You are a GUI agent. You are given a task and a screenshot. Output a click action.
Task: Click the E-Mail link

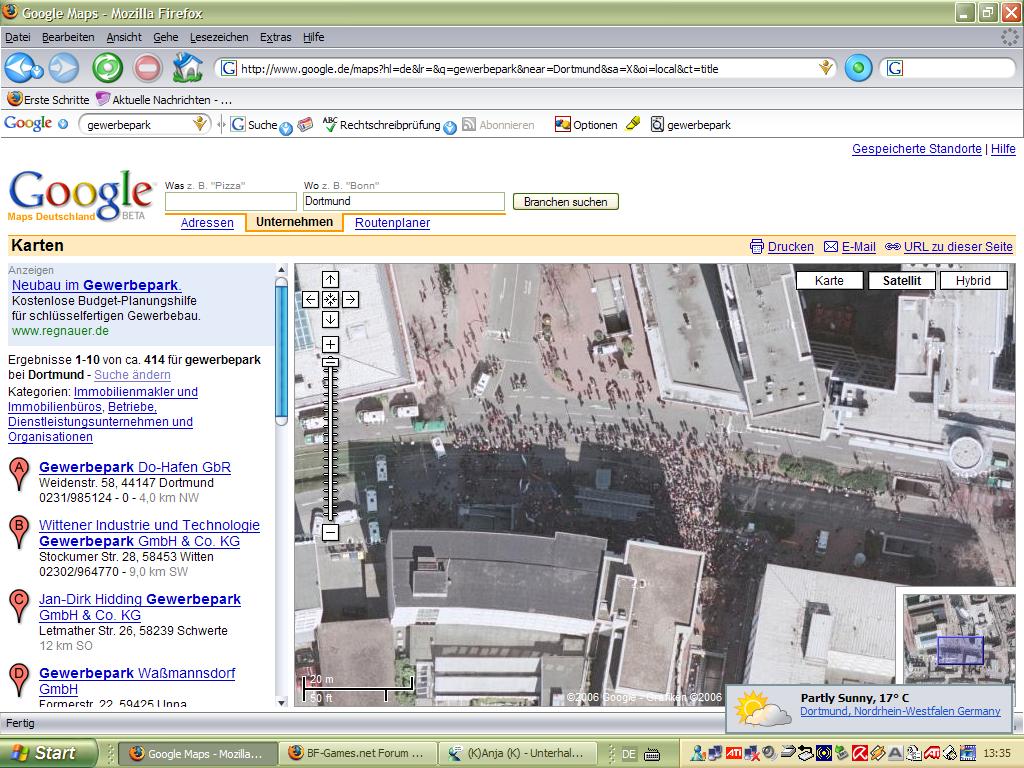click(858, 247)
